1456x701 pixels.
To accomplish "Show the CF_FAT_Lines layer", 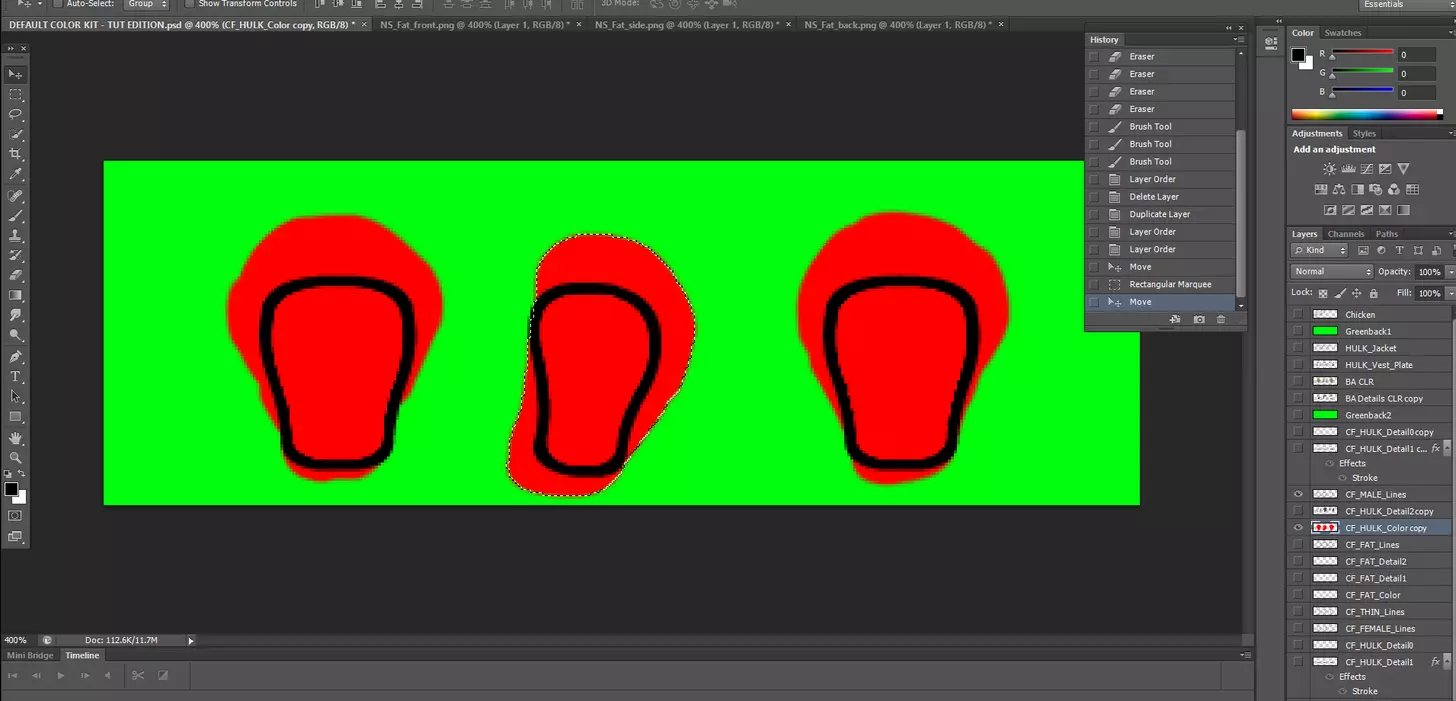I will coord(1298,545).
